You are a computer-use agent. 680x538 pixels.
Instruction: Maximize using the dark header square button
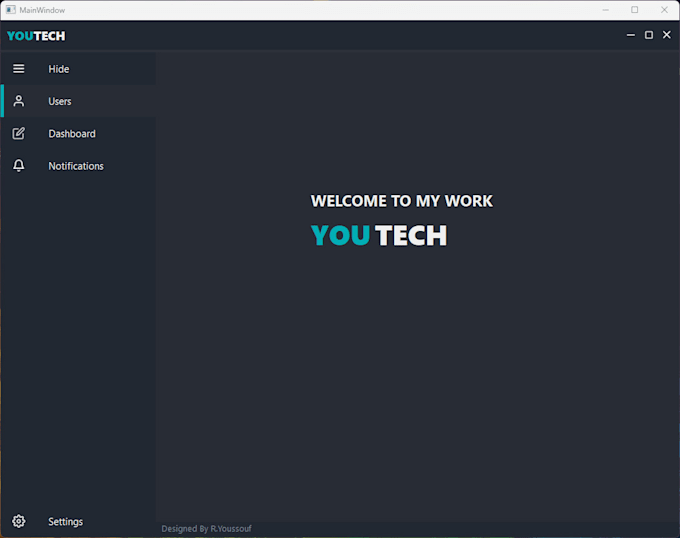(649, 35)
